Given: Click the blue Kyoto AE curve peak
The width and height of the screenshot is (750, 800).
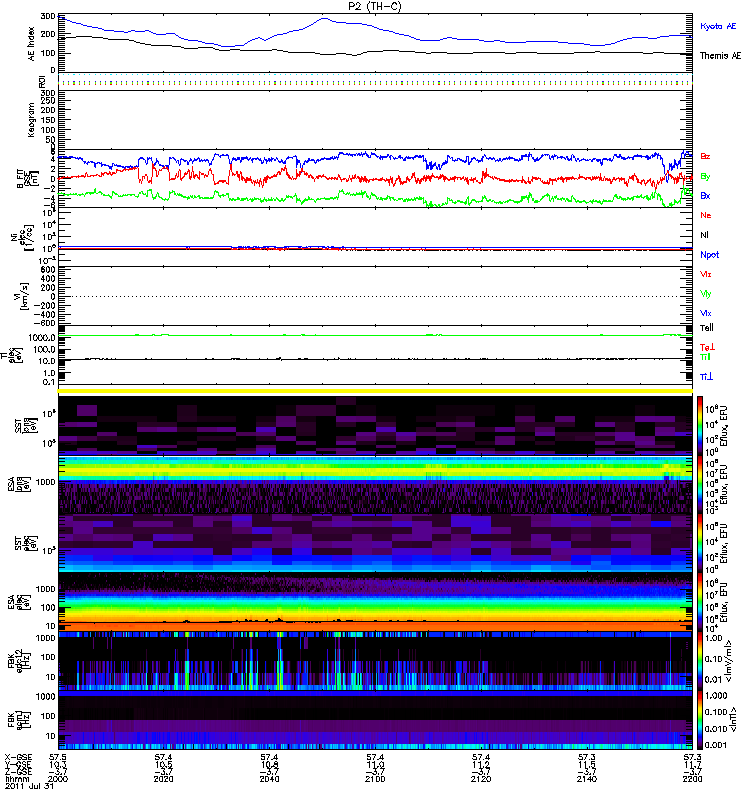Looking at the screenshot, I should [x=324, y=18].
